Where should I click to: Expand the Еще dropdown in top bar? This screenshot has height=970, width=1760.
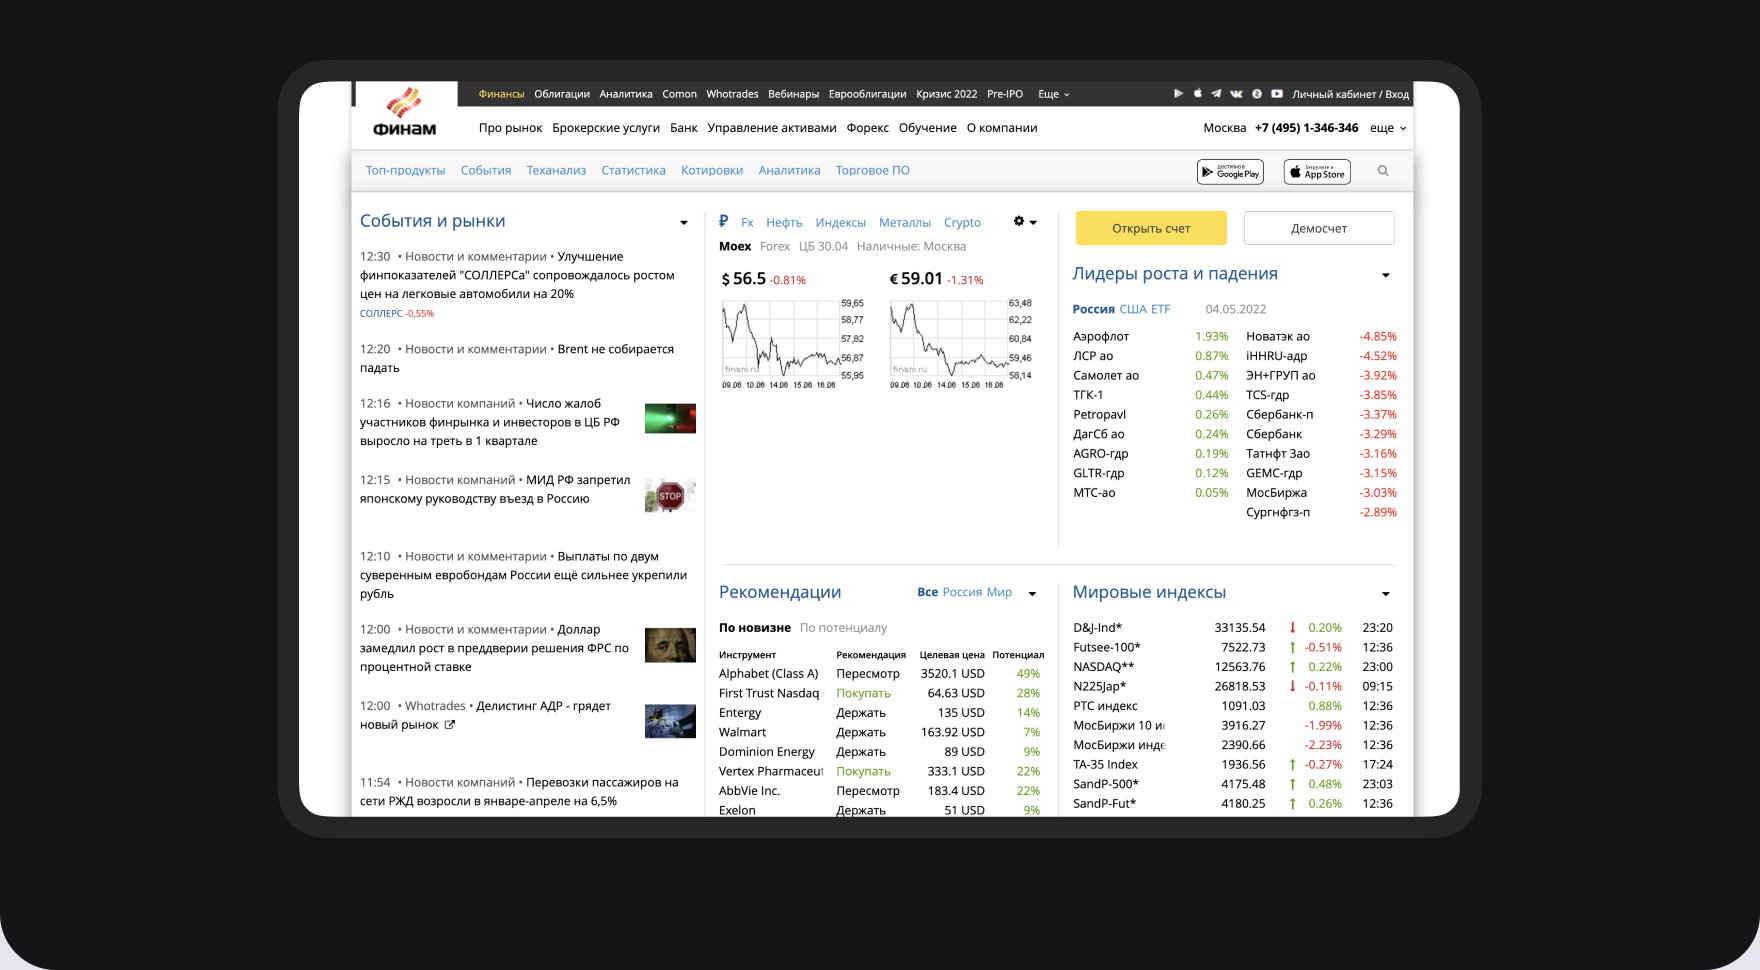(1054, 94)
